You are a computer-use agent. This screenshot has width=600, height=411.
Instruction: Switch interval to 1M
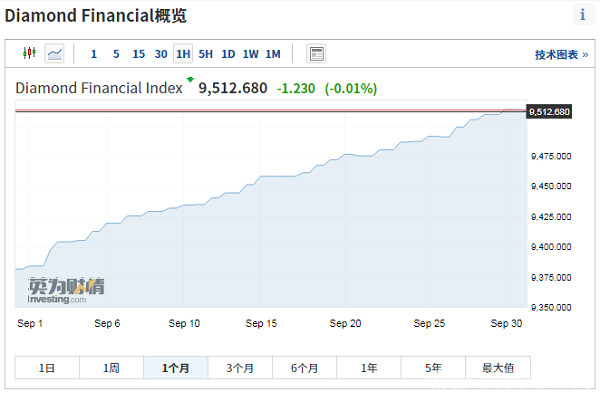tap(273, 54)
